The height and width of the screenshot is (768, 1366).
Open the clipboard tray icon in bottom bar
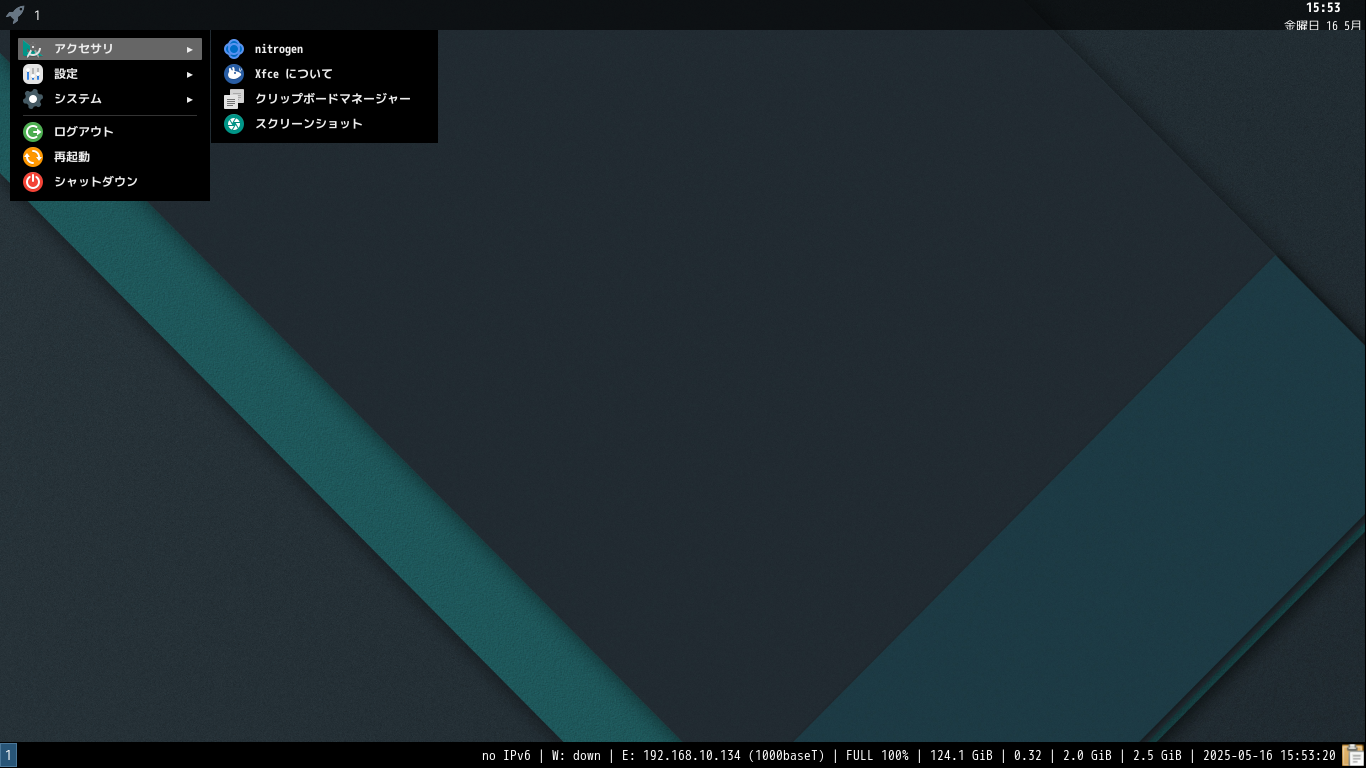click(x=1353, y=755)
